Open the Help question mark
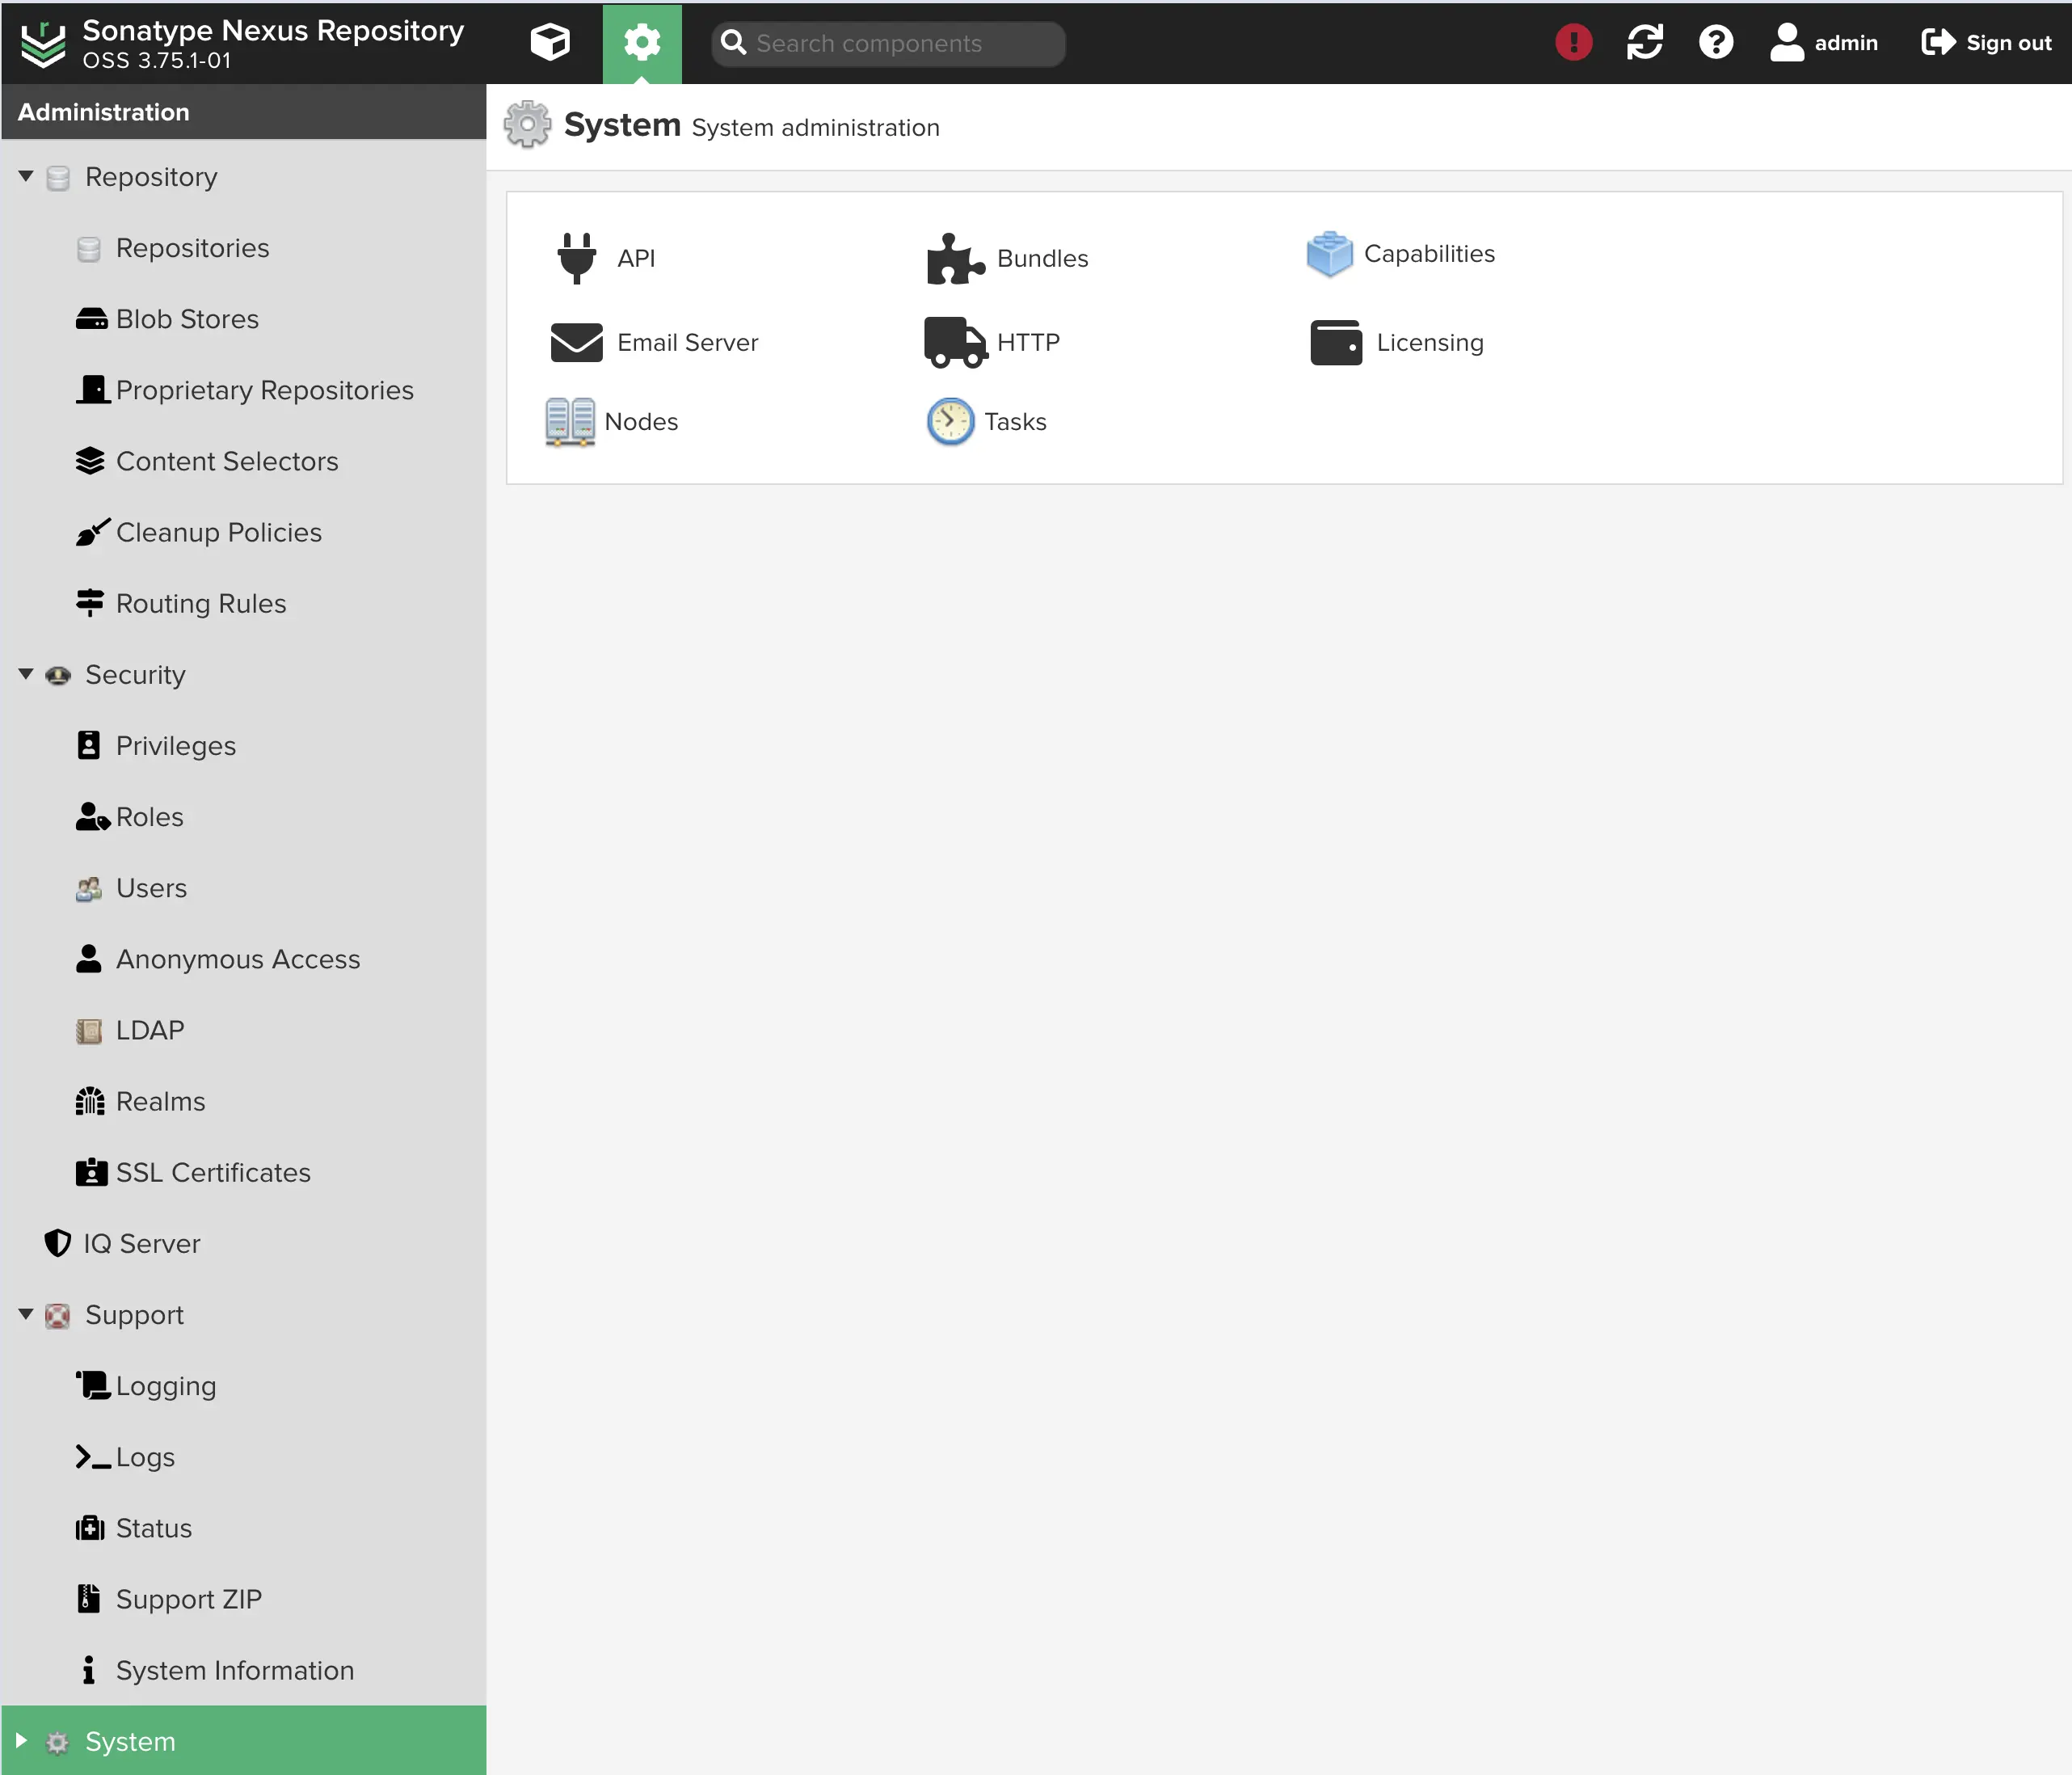 1714,42
